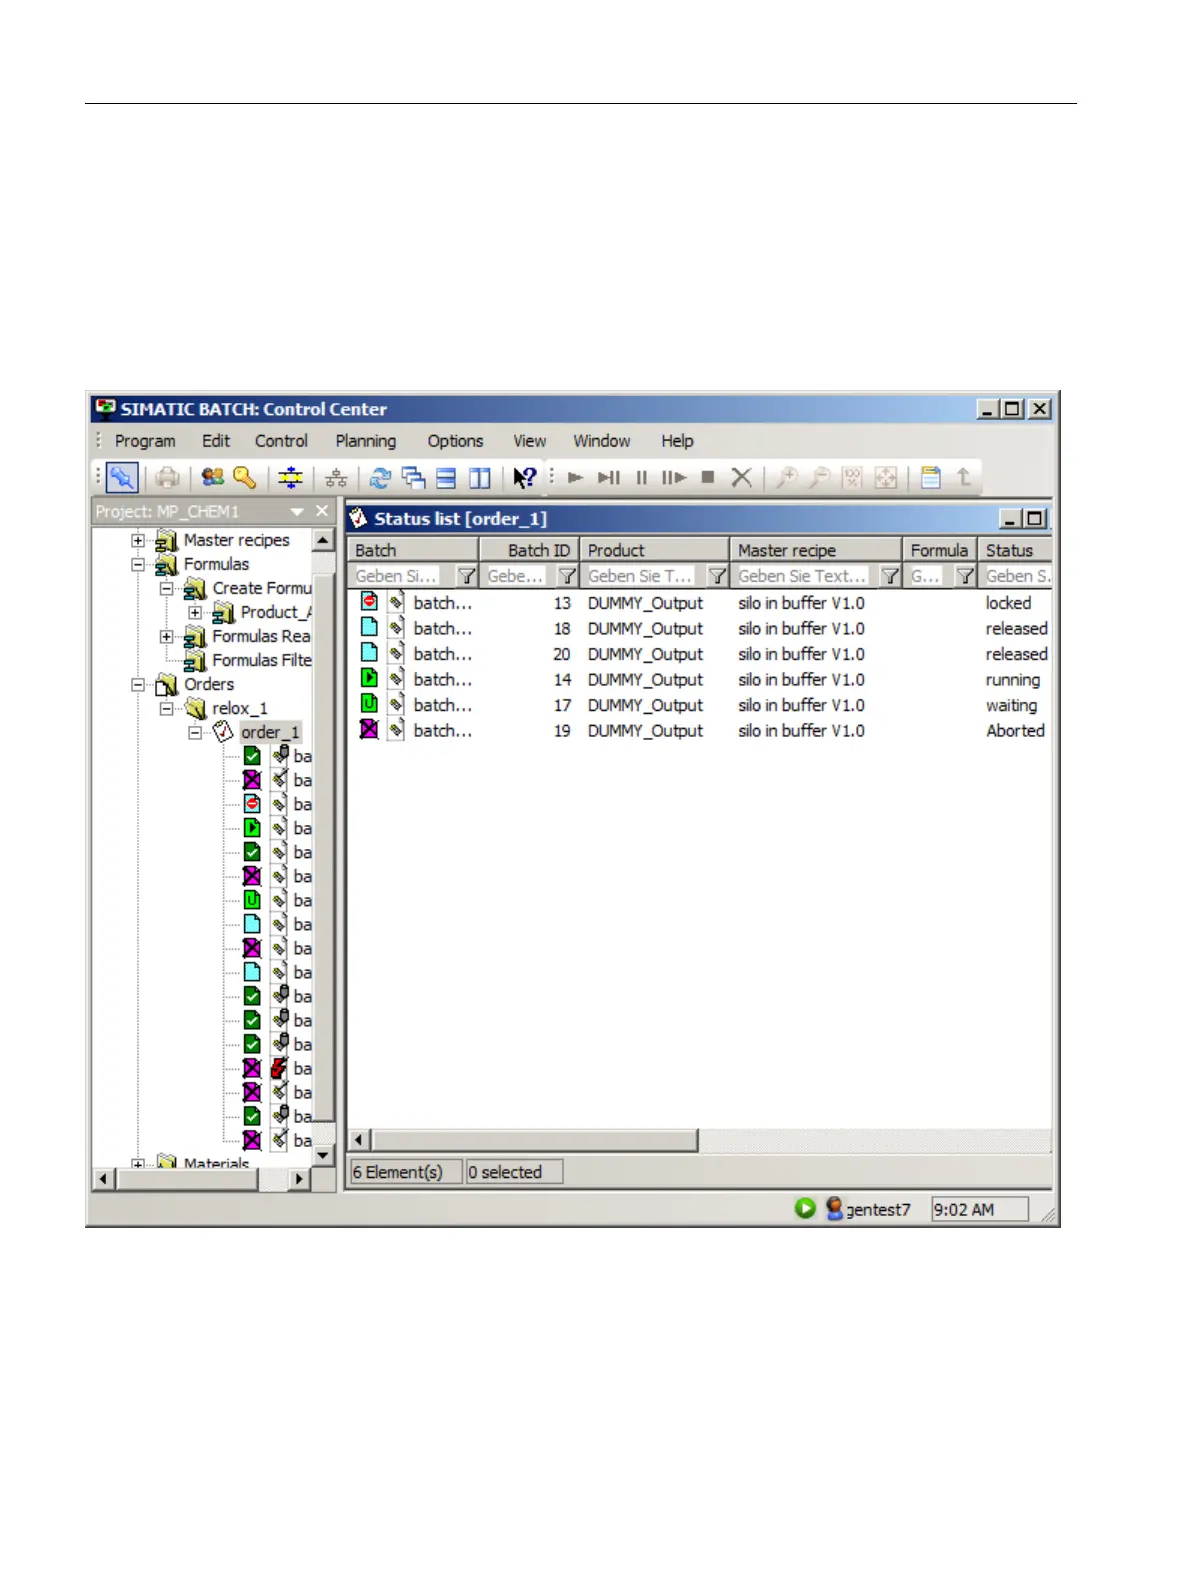The image size is (1191, 1587).
Task: Click the pause batch icon in toolbar
Action: (x=642, y=478)
